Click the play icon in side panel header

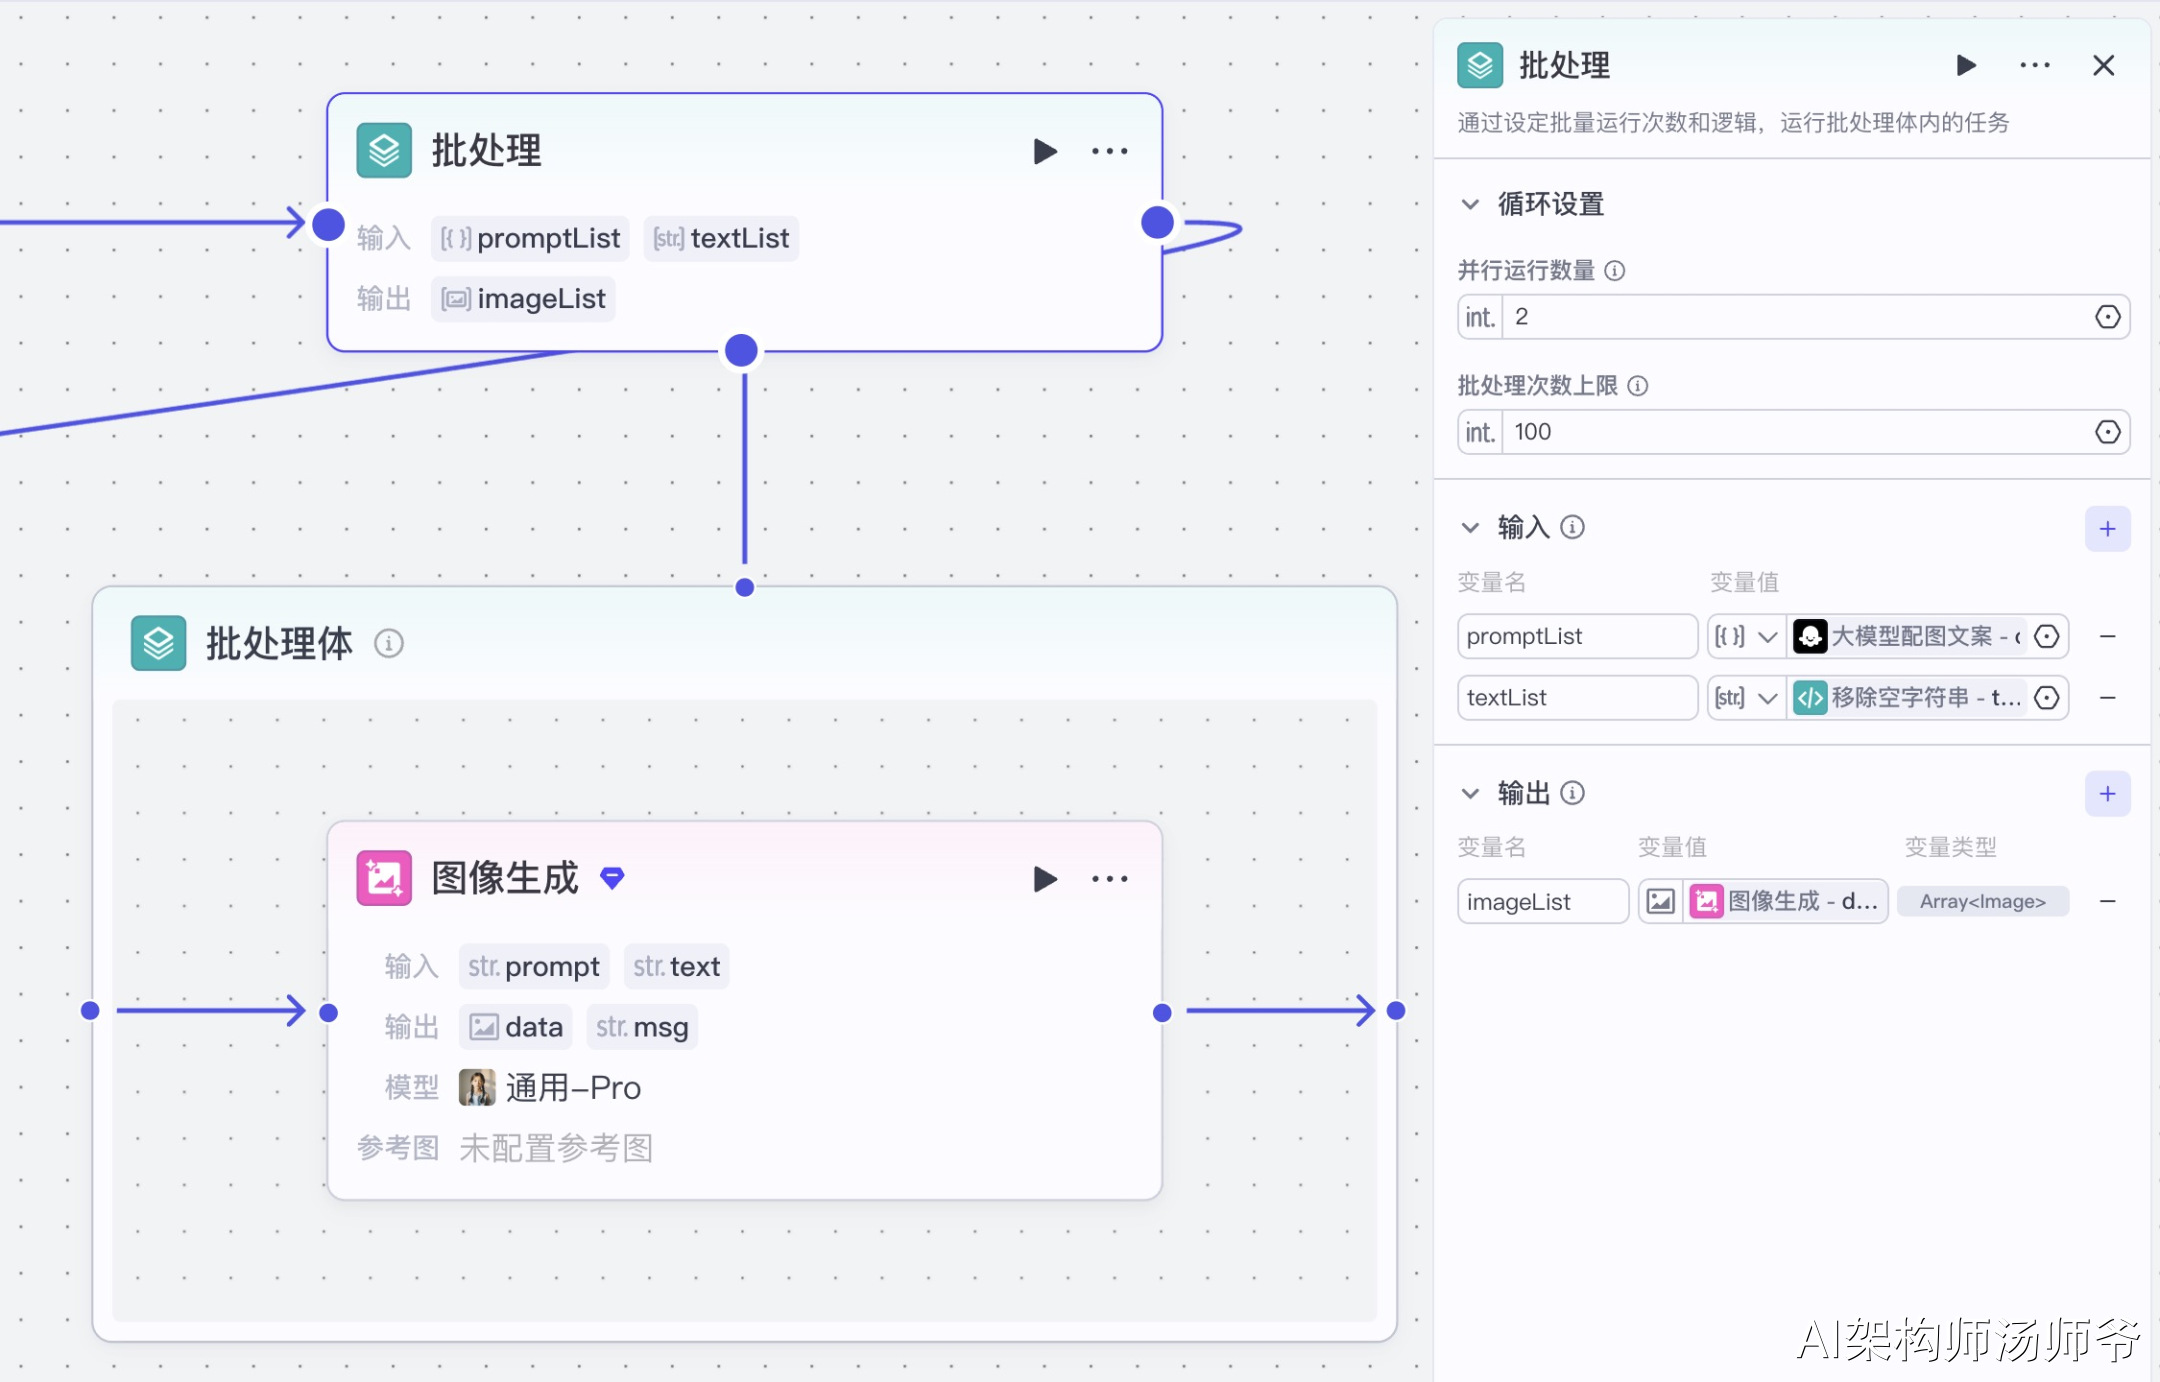[1965, 65]
